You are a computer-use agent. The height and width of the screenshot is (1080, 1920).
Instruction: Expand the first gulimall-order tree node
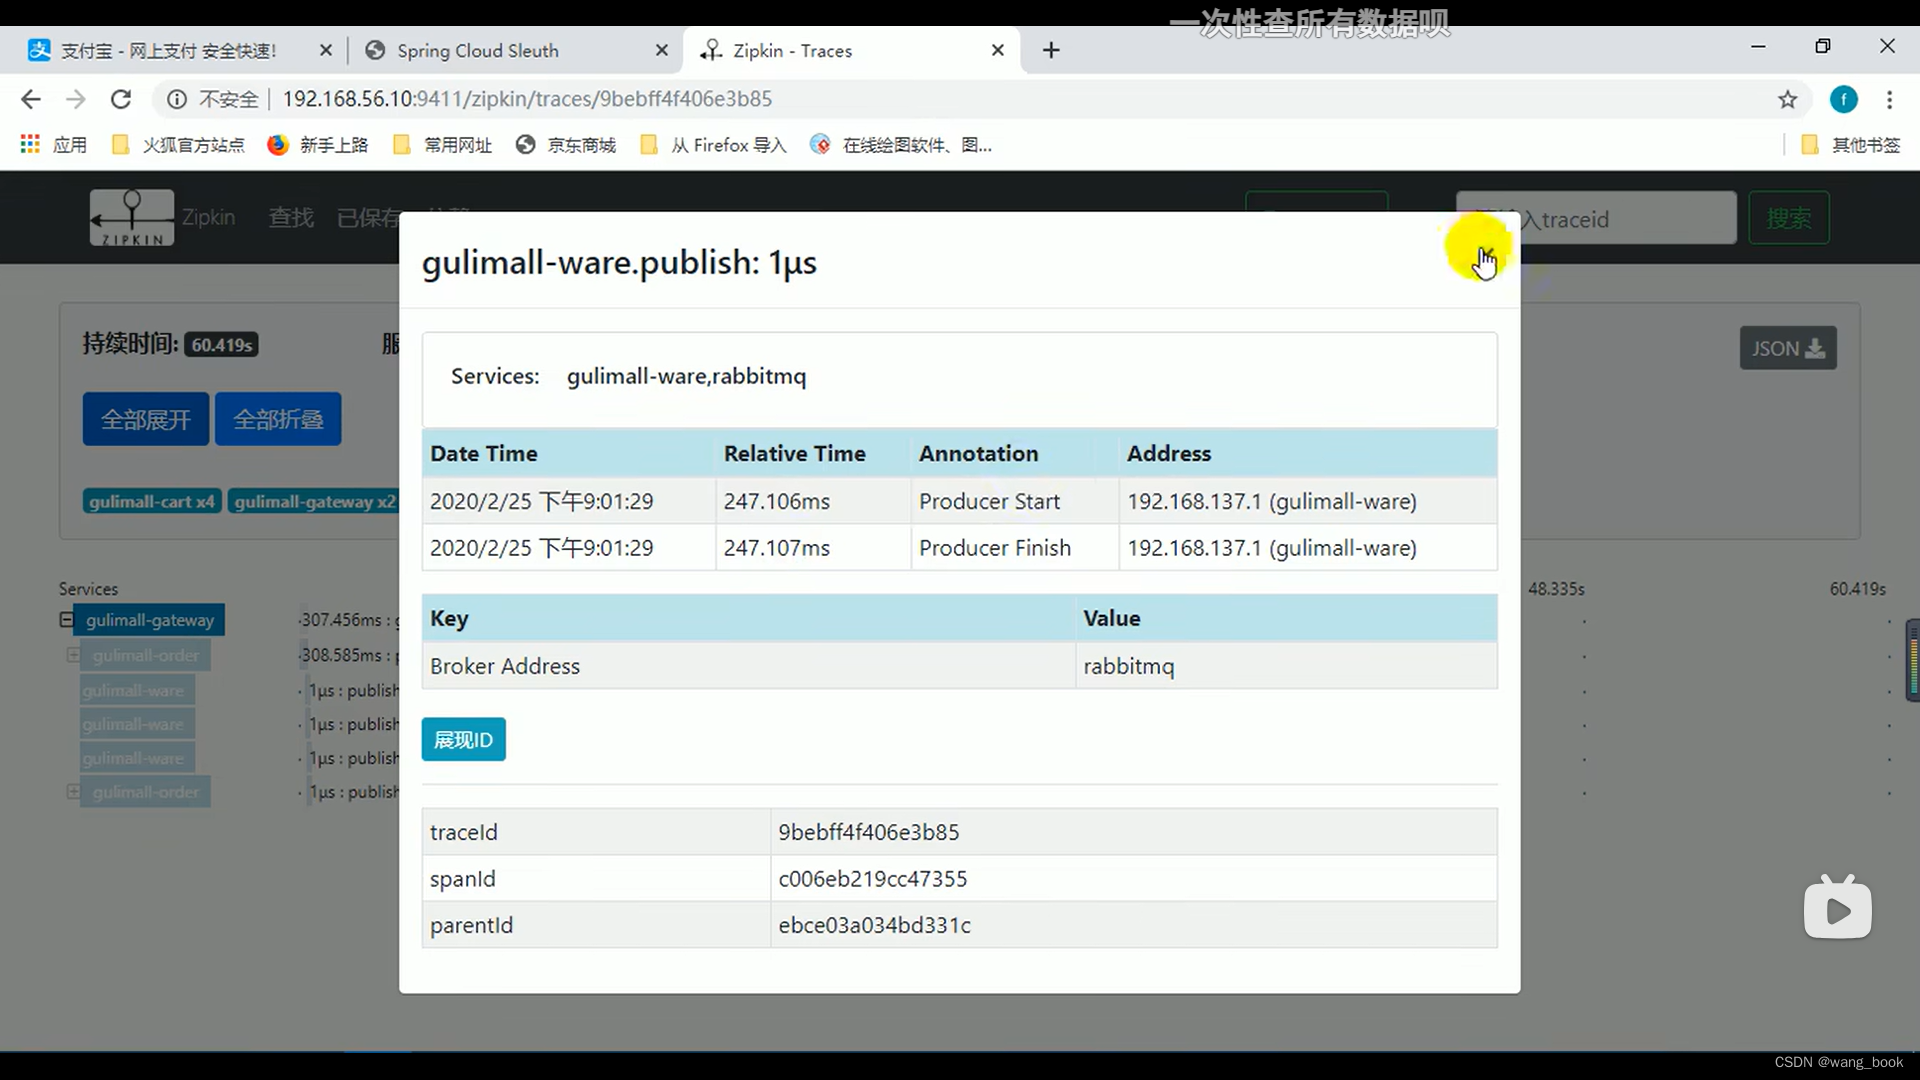tap(73, 655)
